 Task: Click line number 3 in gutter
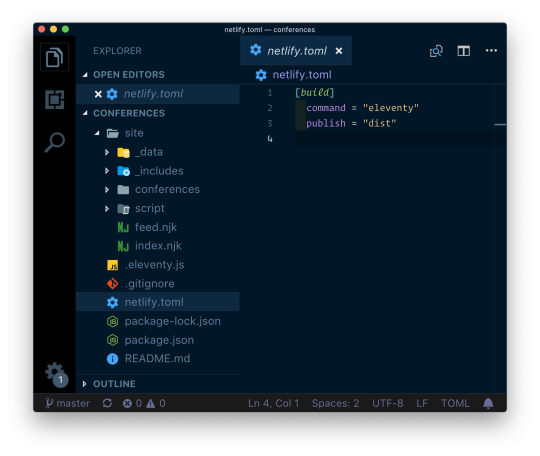pos(270,123)
